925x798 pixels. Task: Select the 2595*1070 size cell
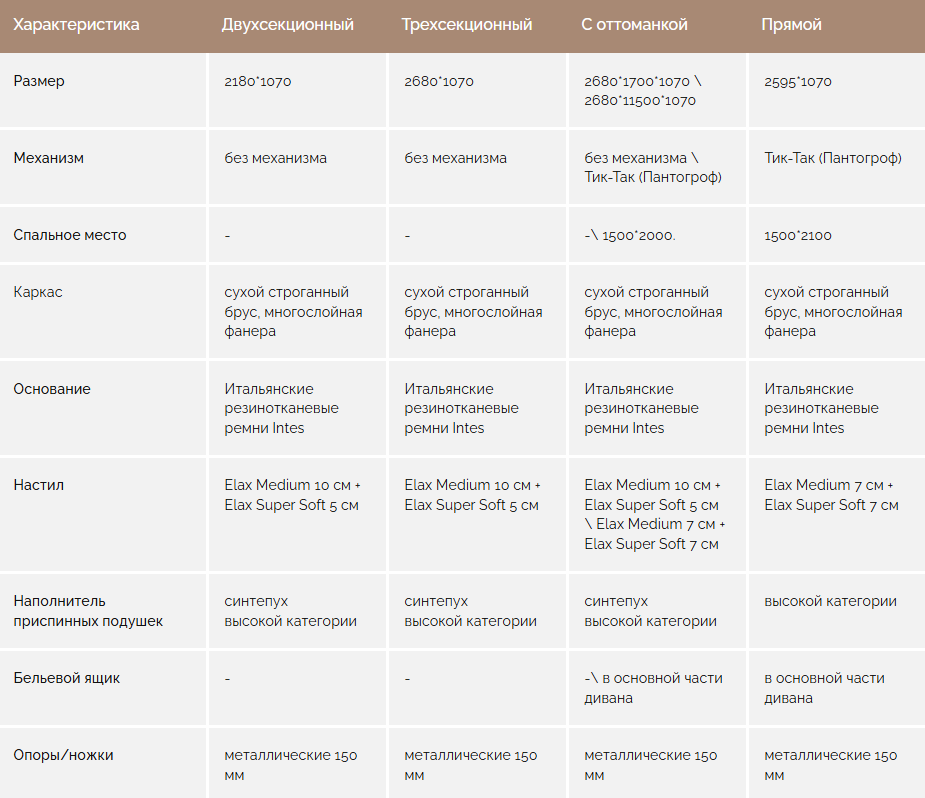coord(798,82)
